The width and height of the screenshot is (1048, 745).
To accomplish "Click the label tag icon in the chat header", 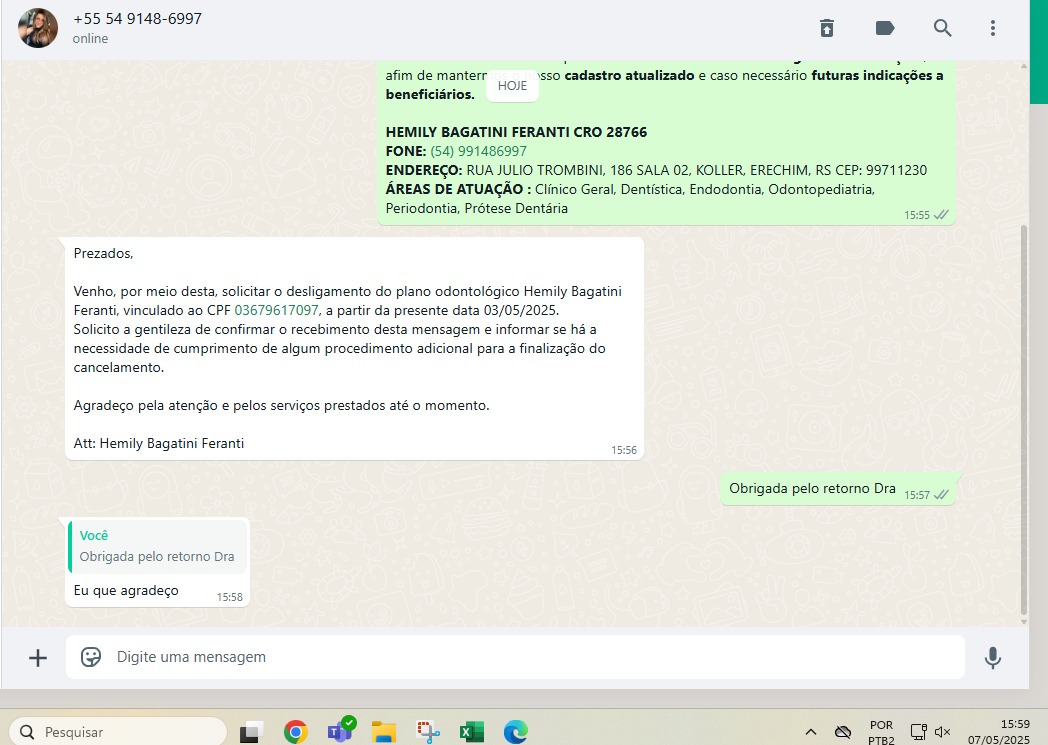I will [x=884, y=28].
